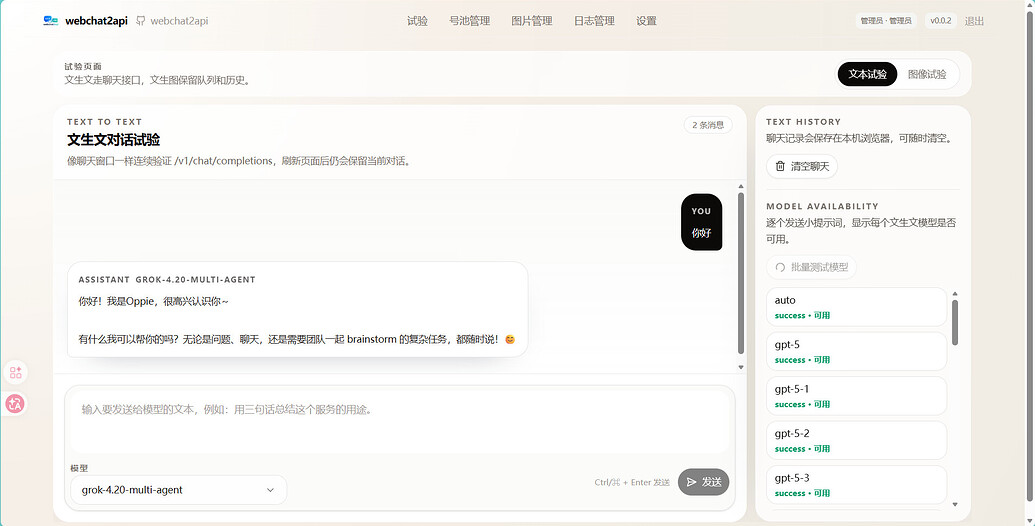Image resolution: width=1035 pixels, height=526 pixels.
Task: Click the 管理员 badge in header
Action: pyautogui.click(x=886, y=20)
